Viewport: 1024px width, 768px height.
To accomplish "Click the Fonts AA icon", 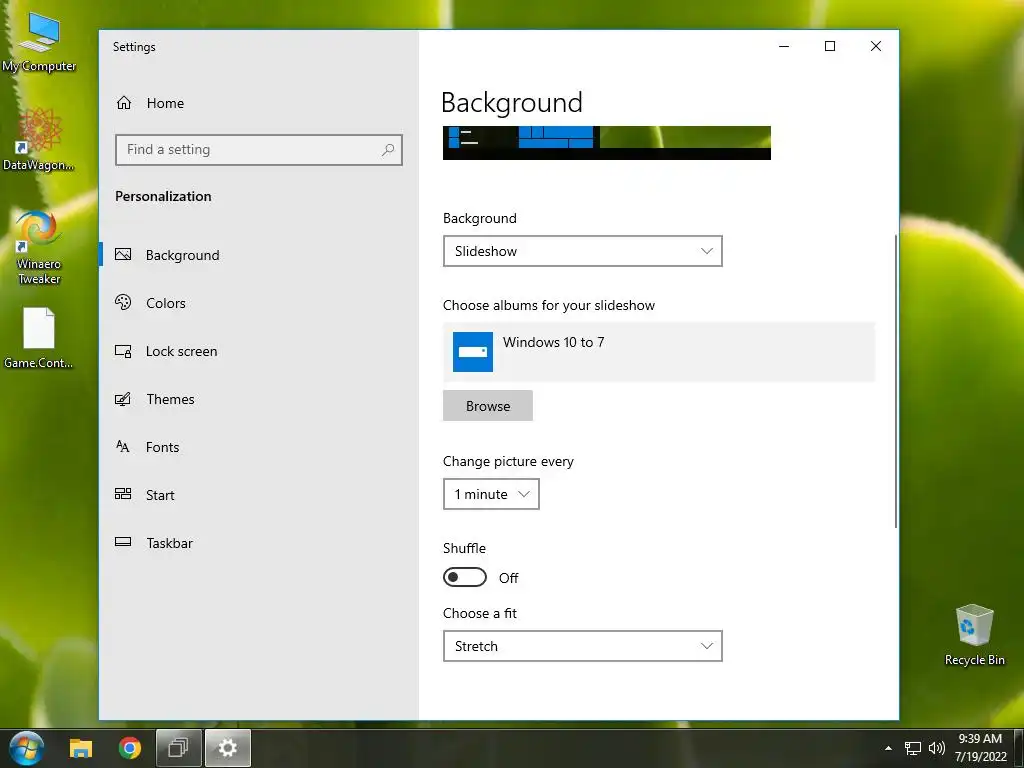I will point(123,447).
